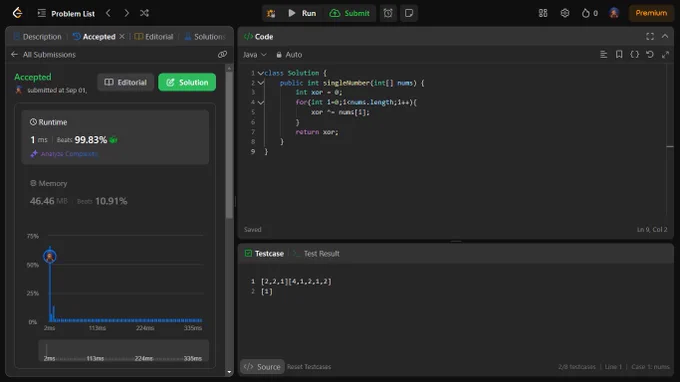Submit the solution
Image resolution: width=680 pixels, height=382 pixels.
pyautogui.click(x=350, y=13)
